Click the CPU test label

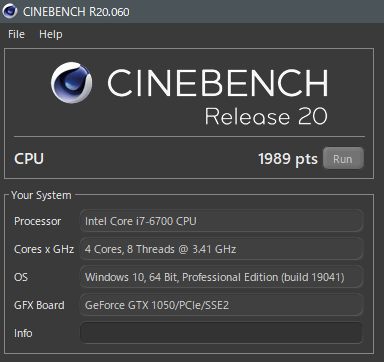click(29, 159)
